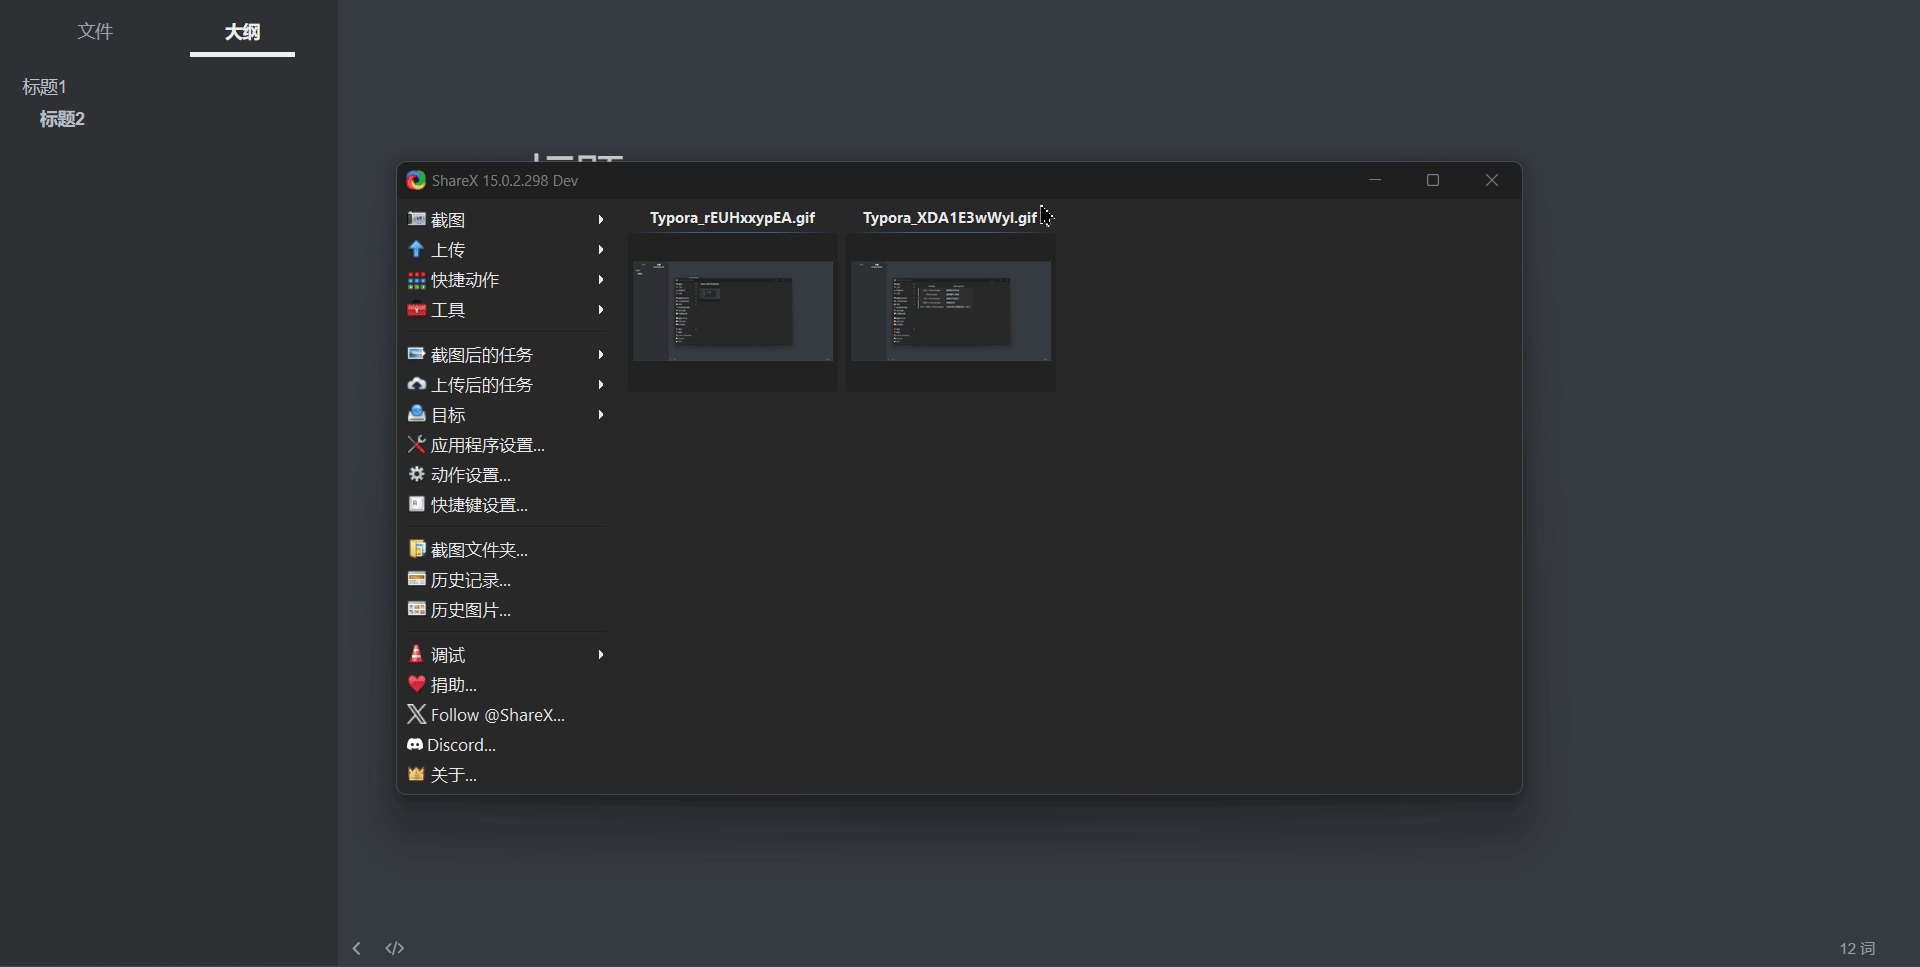Click the 截图后的任务 icon
This screenshot has height=967, width=1920.
click(x=417, y=354)
